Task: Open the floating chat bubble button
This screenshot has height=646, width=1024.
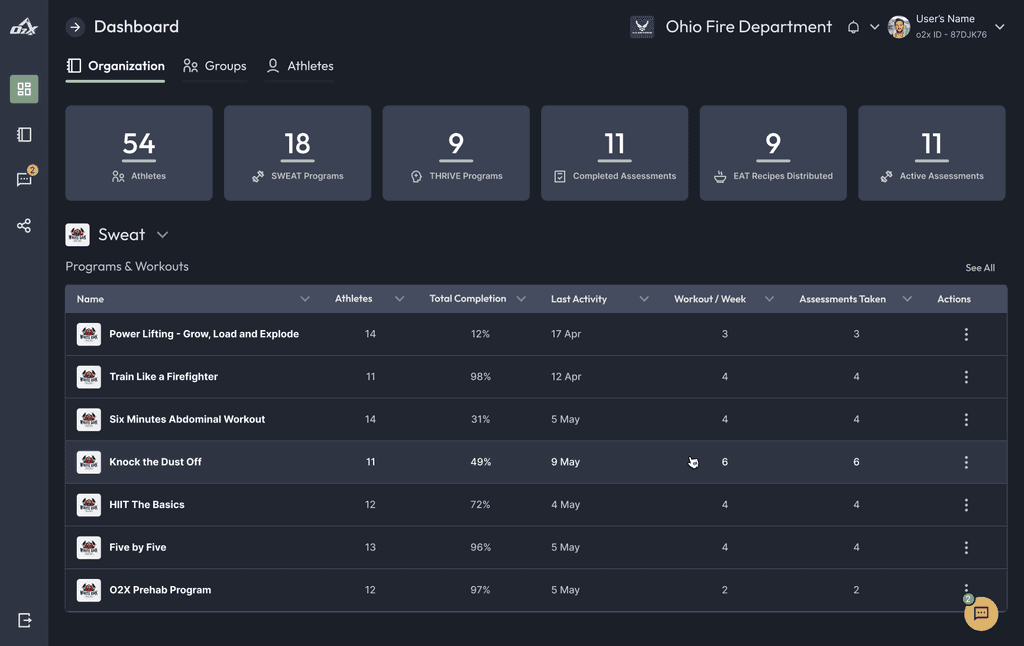Action: 981,613
